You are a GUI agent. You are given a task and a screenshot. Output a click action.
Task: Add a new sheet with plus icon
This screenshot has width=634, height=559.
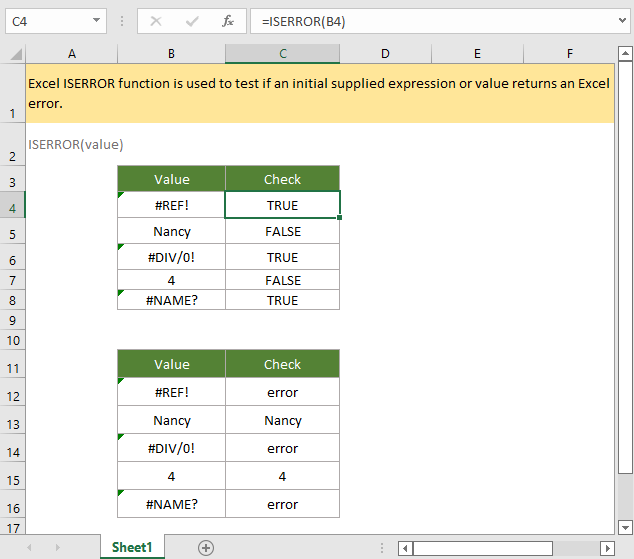pyautogui.click(x=206, y=547)
